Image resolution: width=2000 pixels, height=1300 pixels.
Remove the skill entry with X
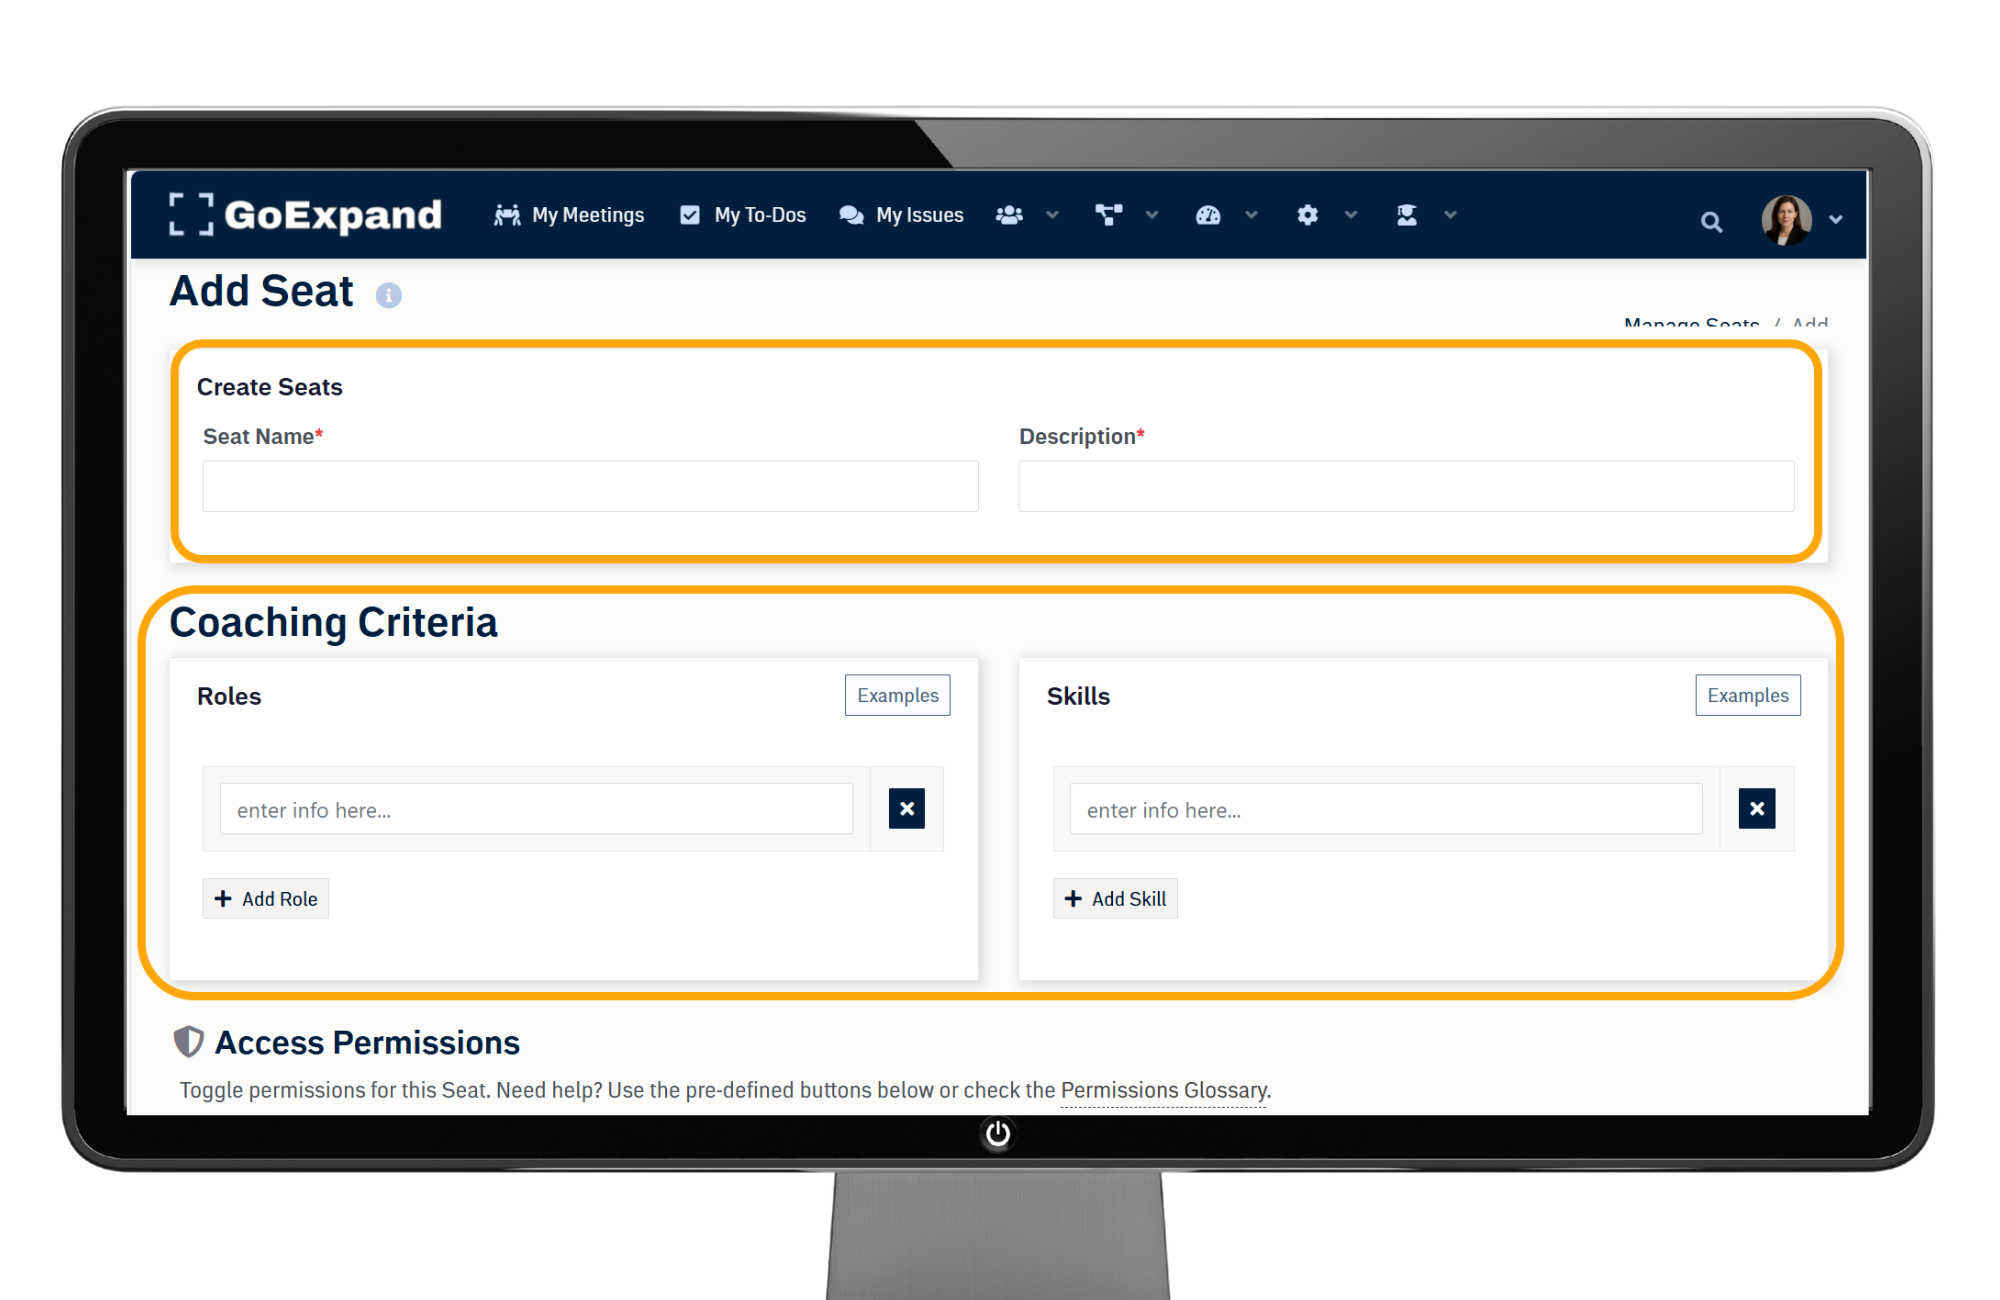point(1756,808)
